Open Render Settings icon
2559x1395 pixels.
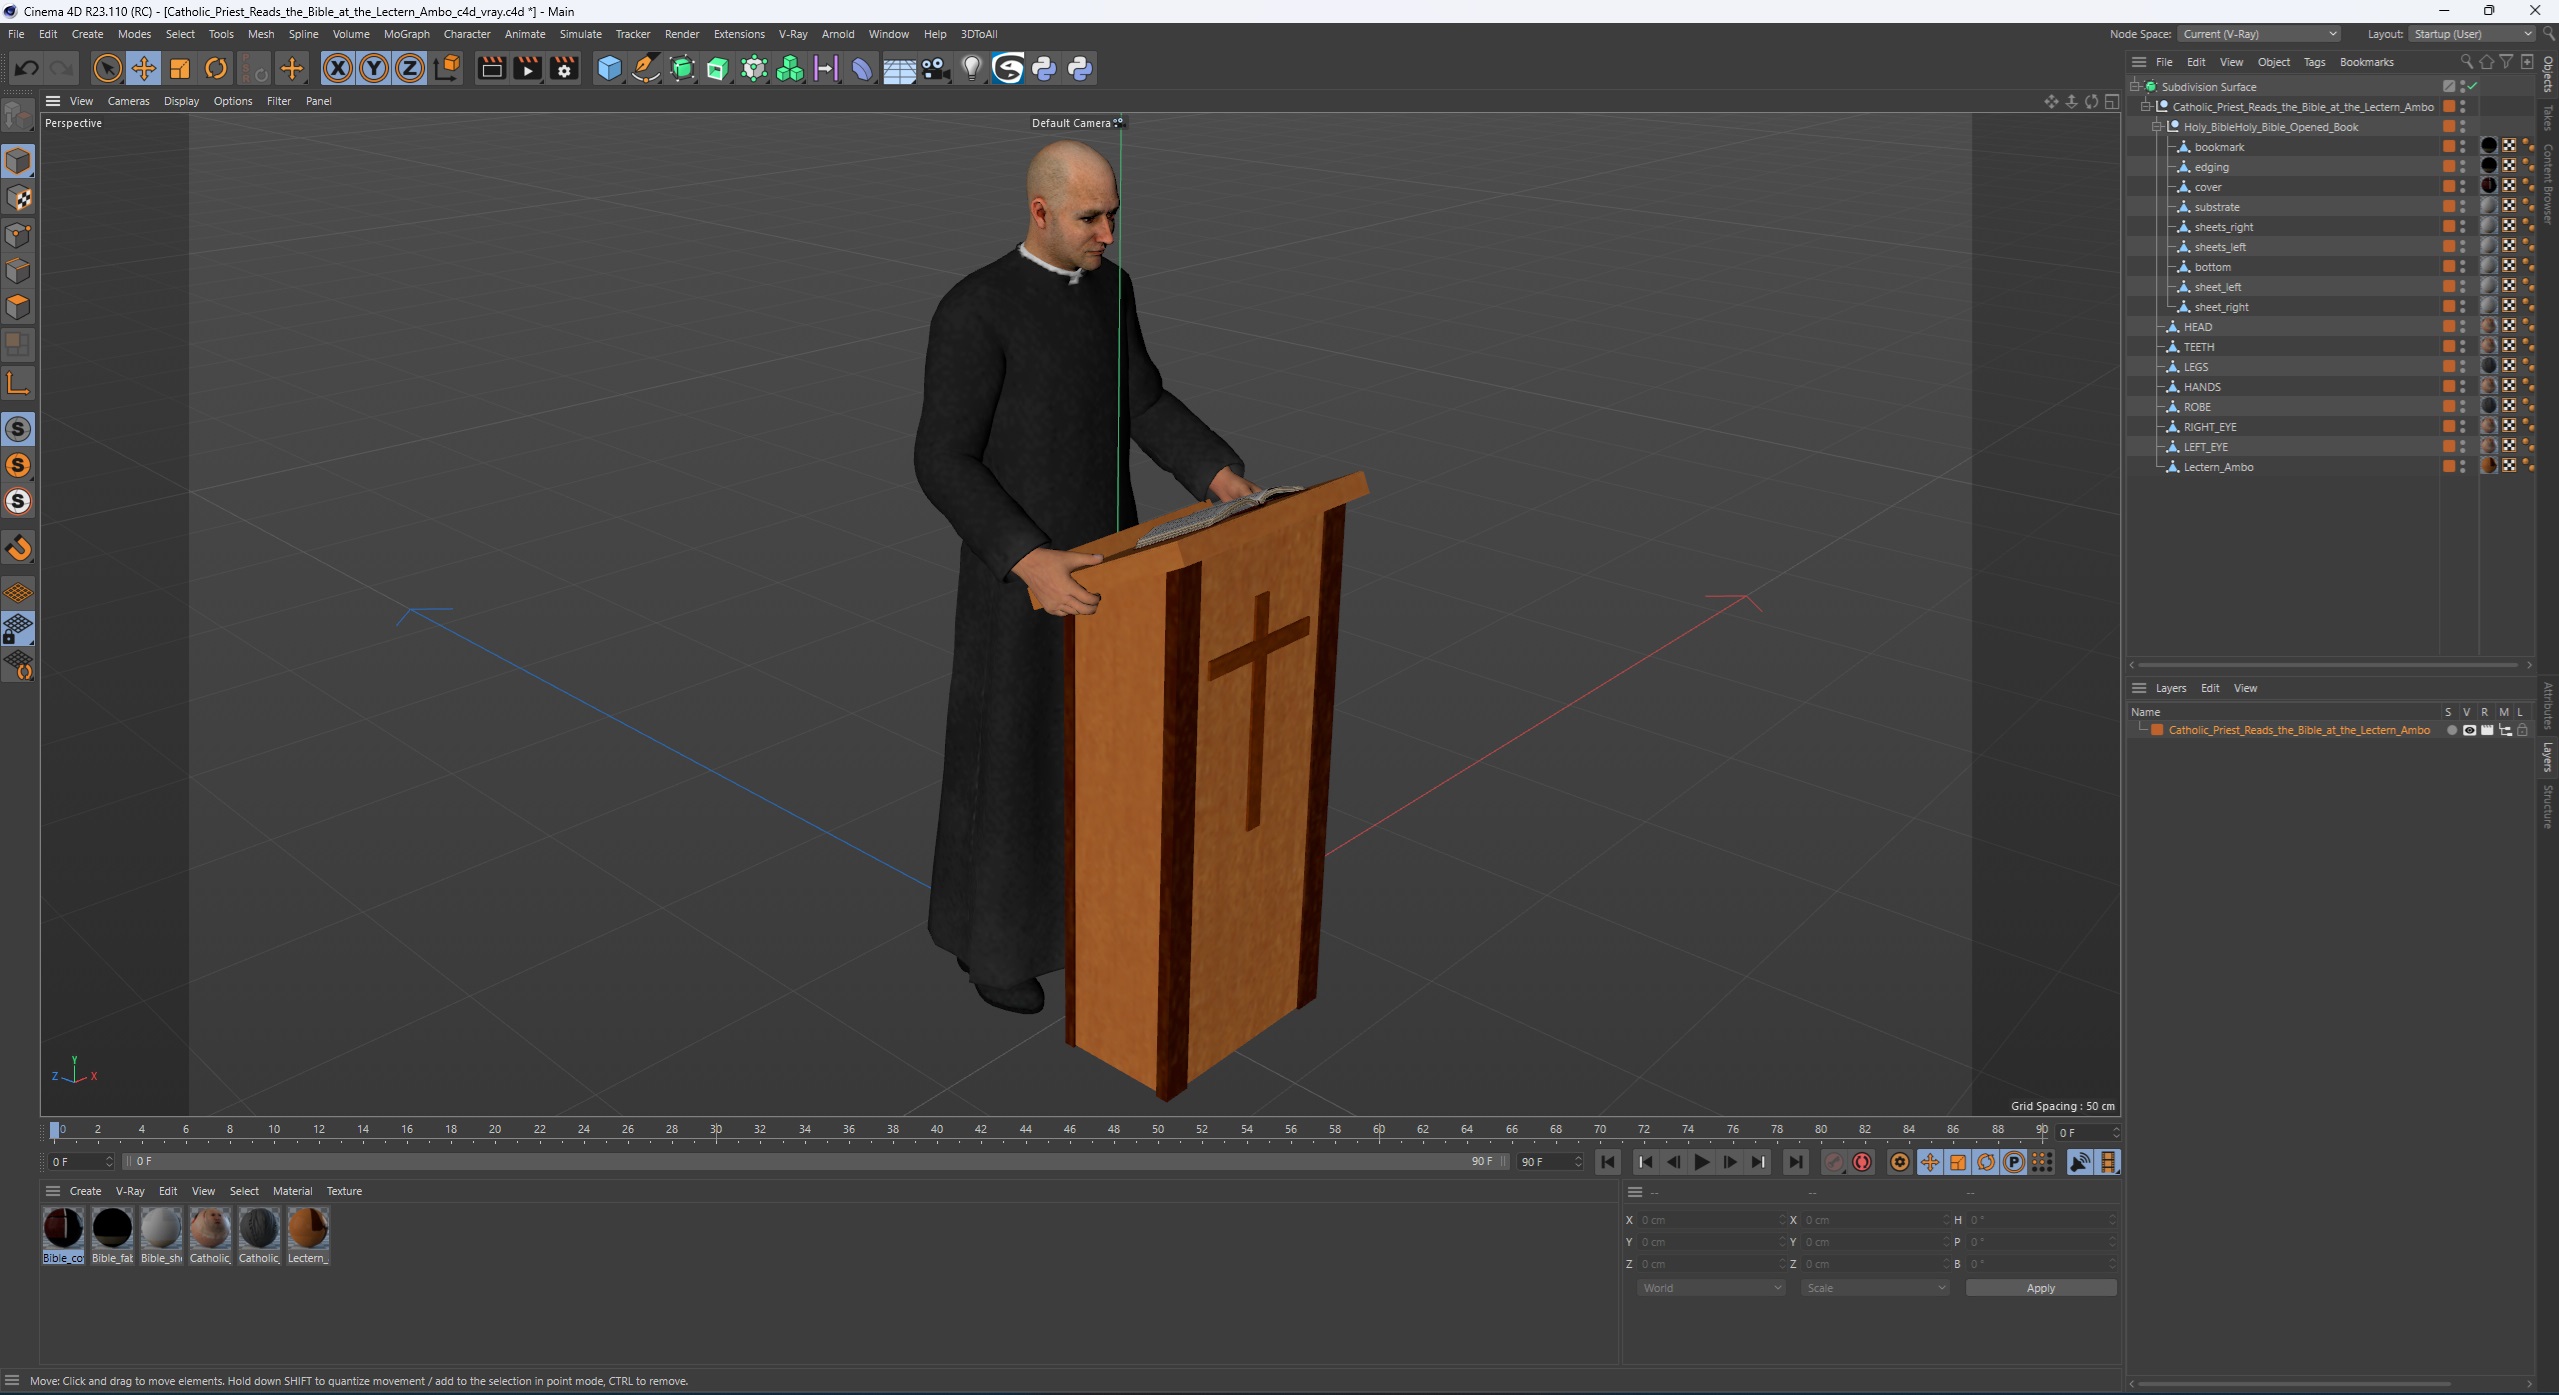(564, 68)
